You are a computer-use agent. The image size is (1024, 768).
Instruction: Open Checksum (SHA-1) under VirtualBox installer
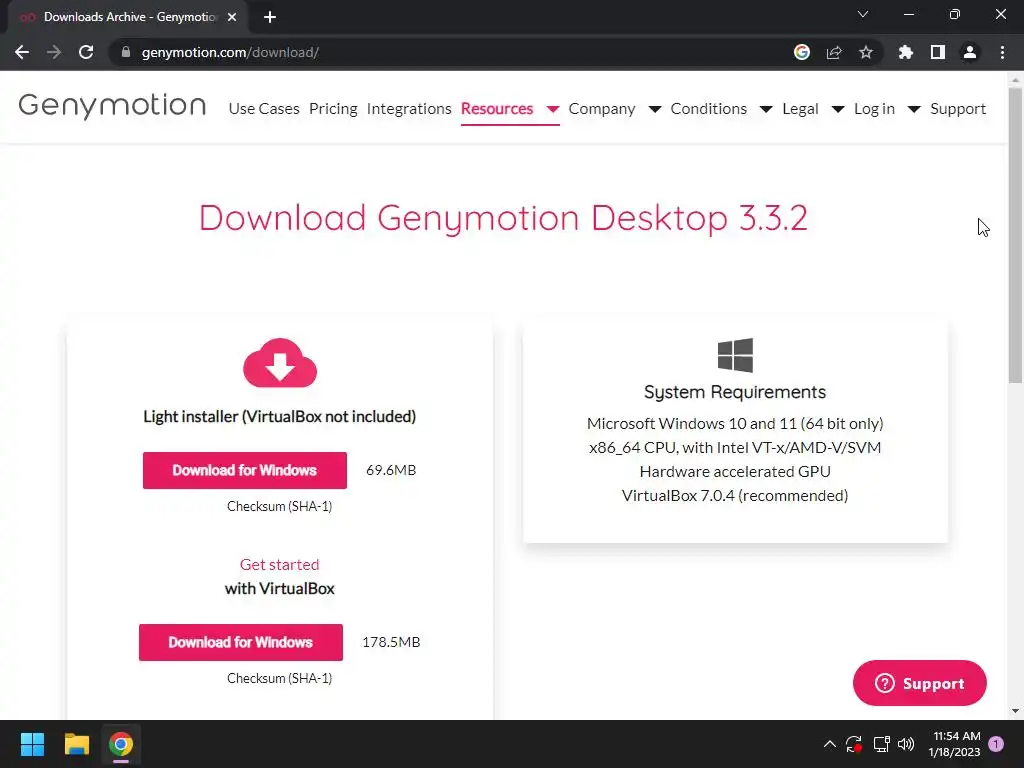(280, 678)
